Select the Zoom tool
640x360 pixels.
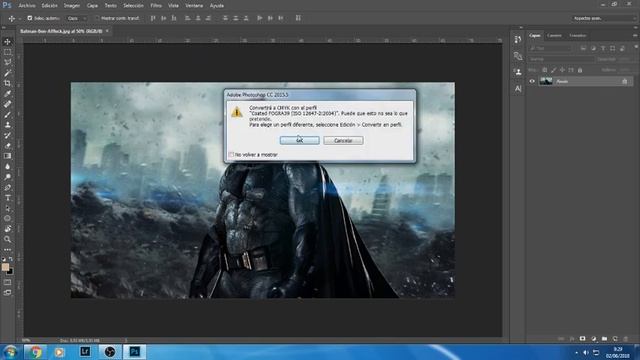tap(7, 240)
